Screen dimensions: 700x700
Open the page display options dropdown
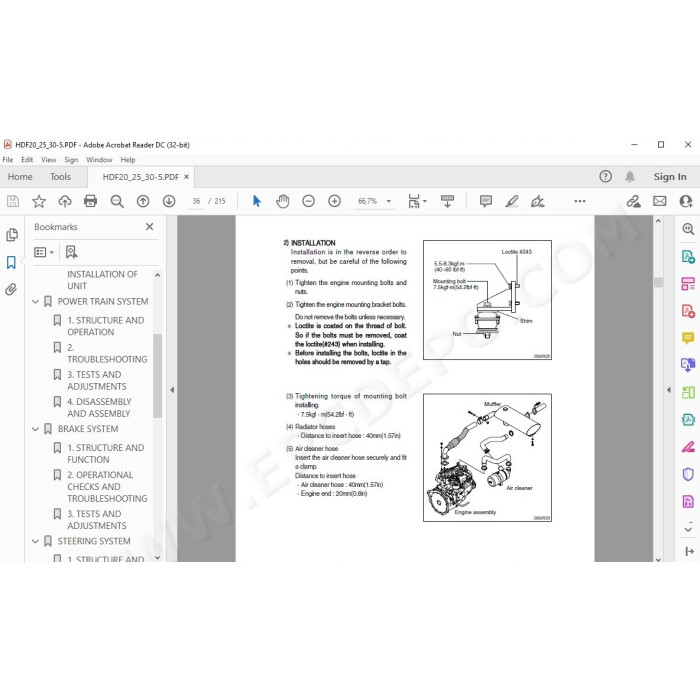(x=425, y=201)
